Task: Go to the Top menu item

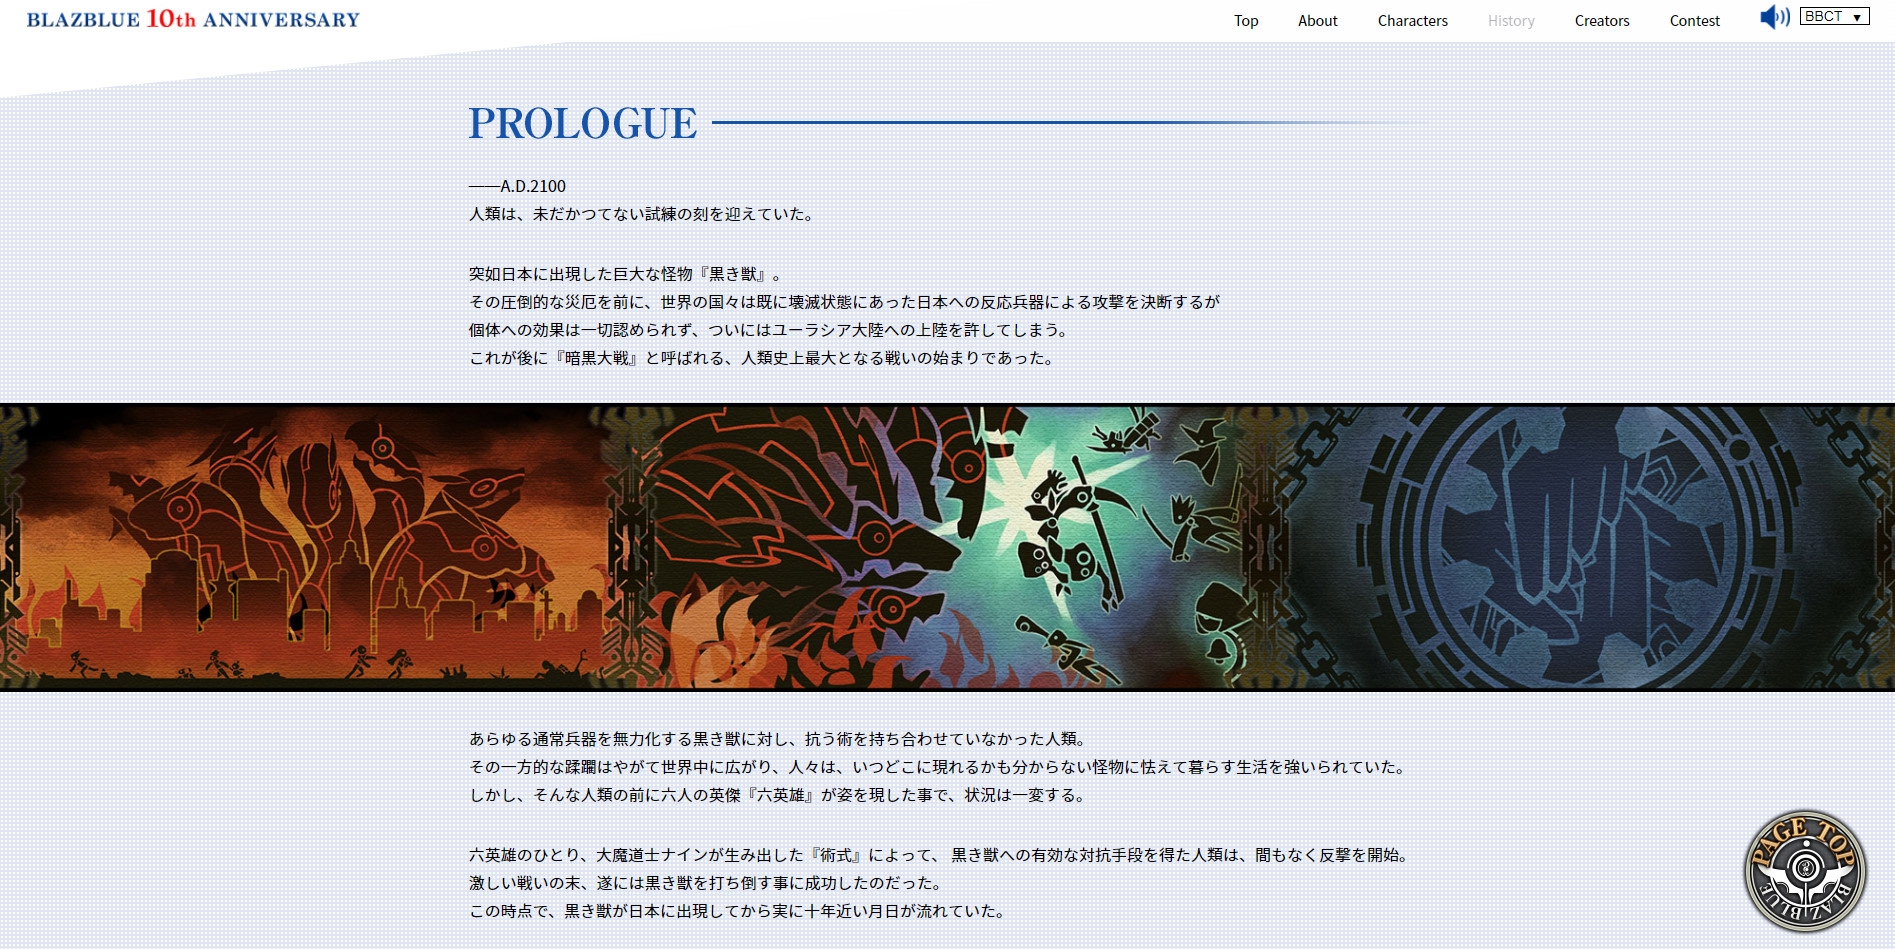Action: pyautogui.click(x=1246, y=21)
